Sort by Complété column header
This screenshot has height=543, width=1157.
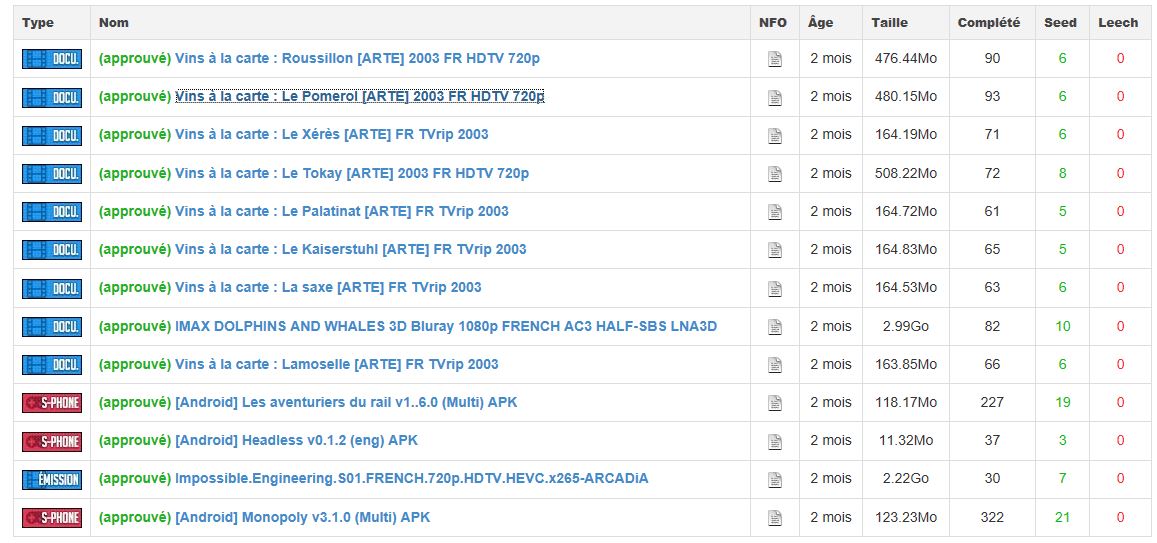click(x=988, y=22)
